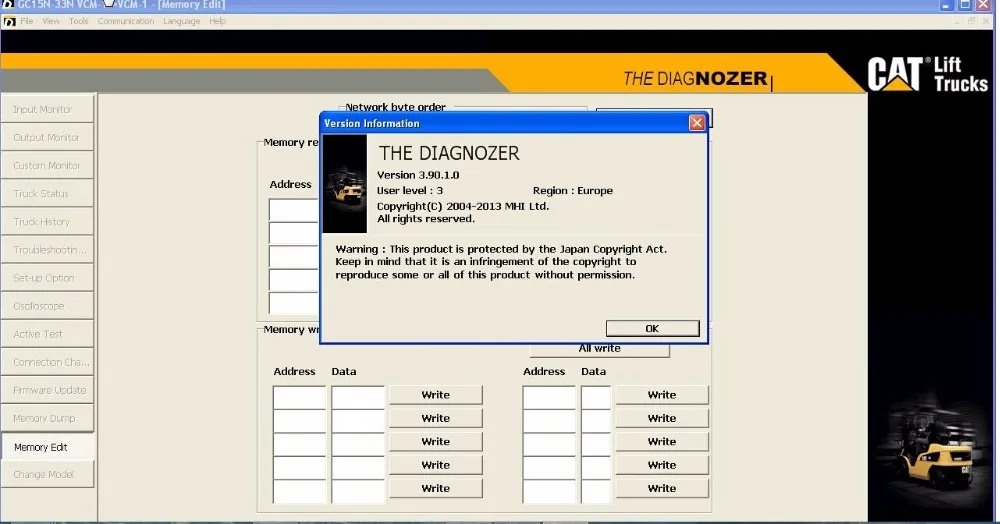Click second Write button in right group
The width and height of the screenshot is (1000, 524).
[662, 418]
